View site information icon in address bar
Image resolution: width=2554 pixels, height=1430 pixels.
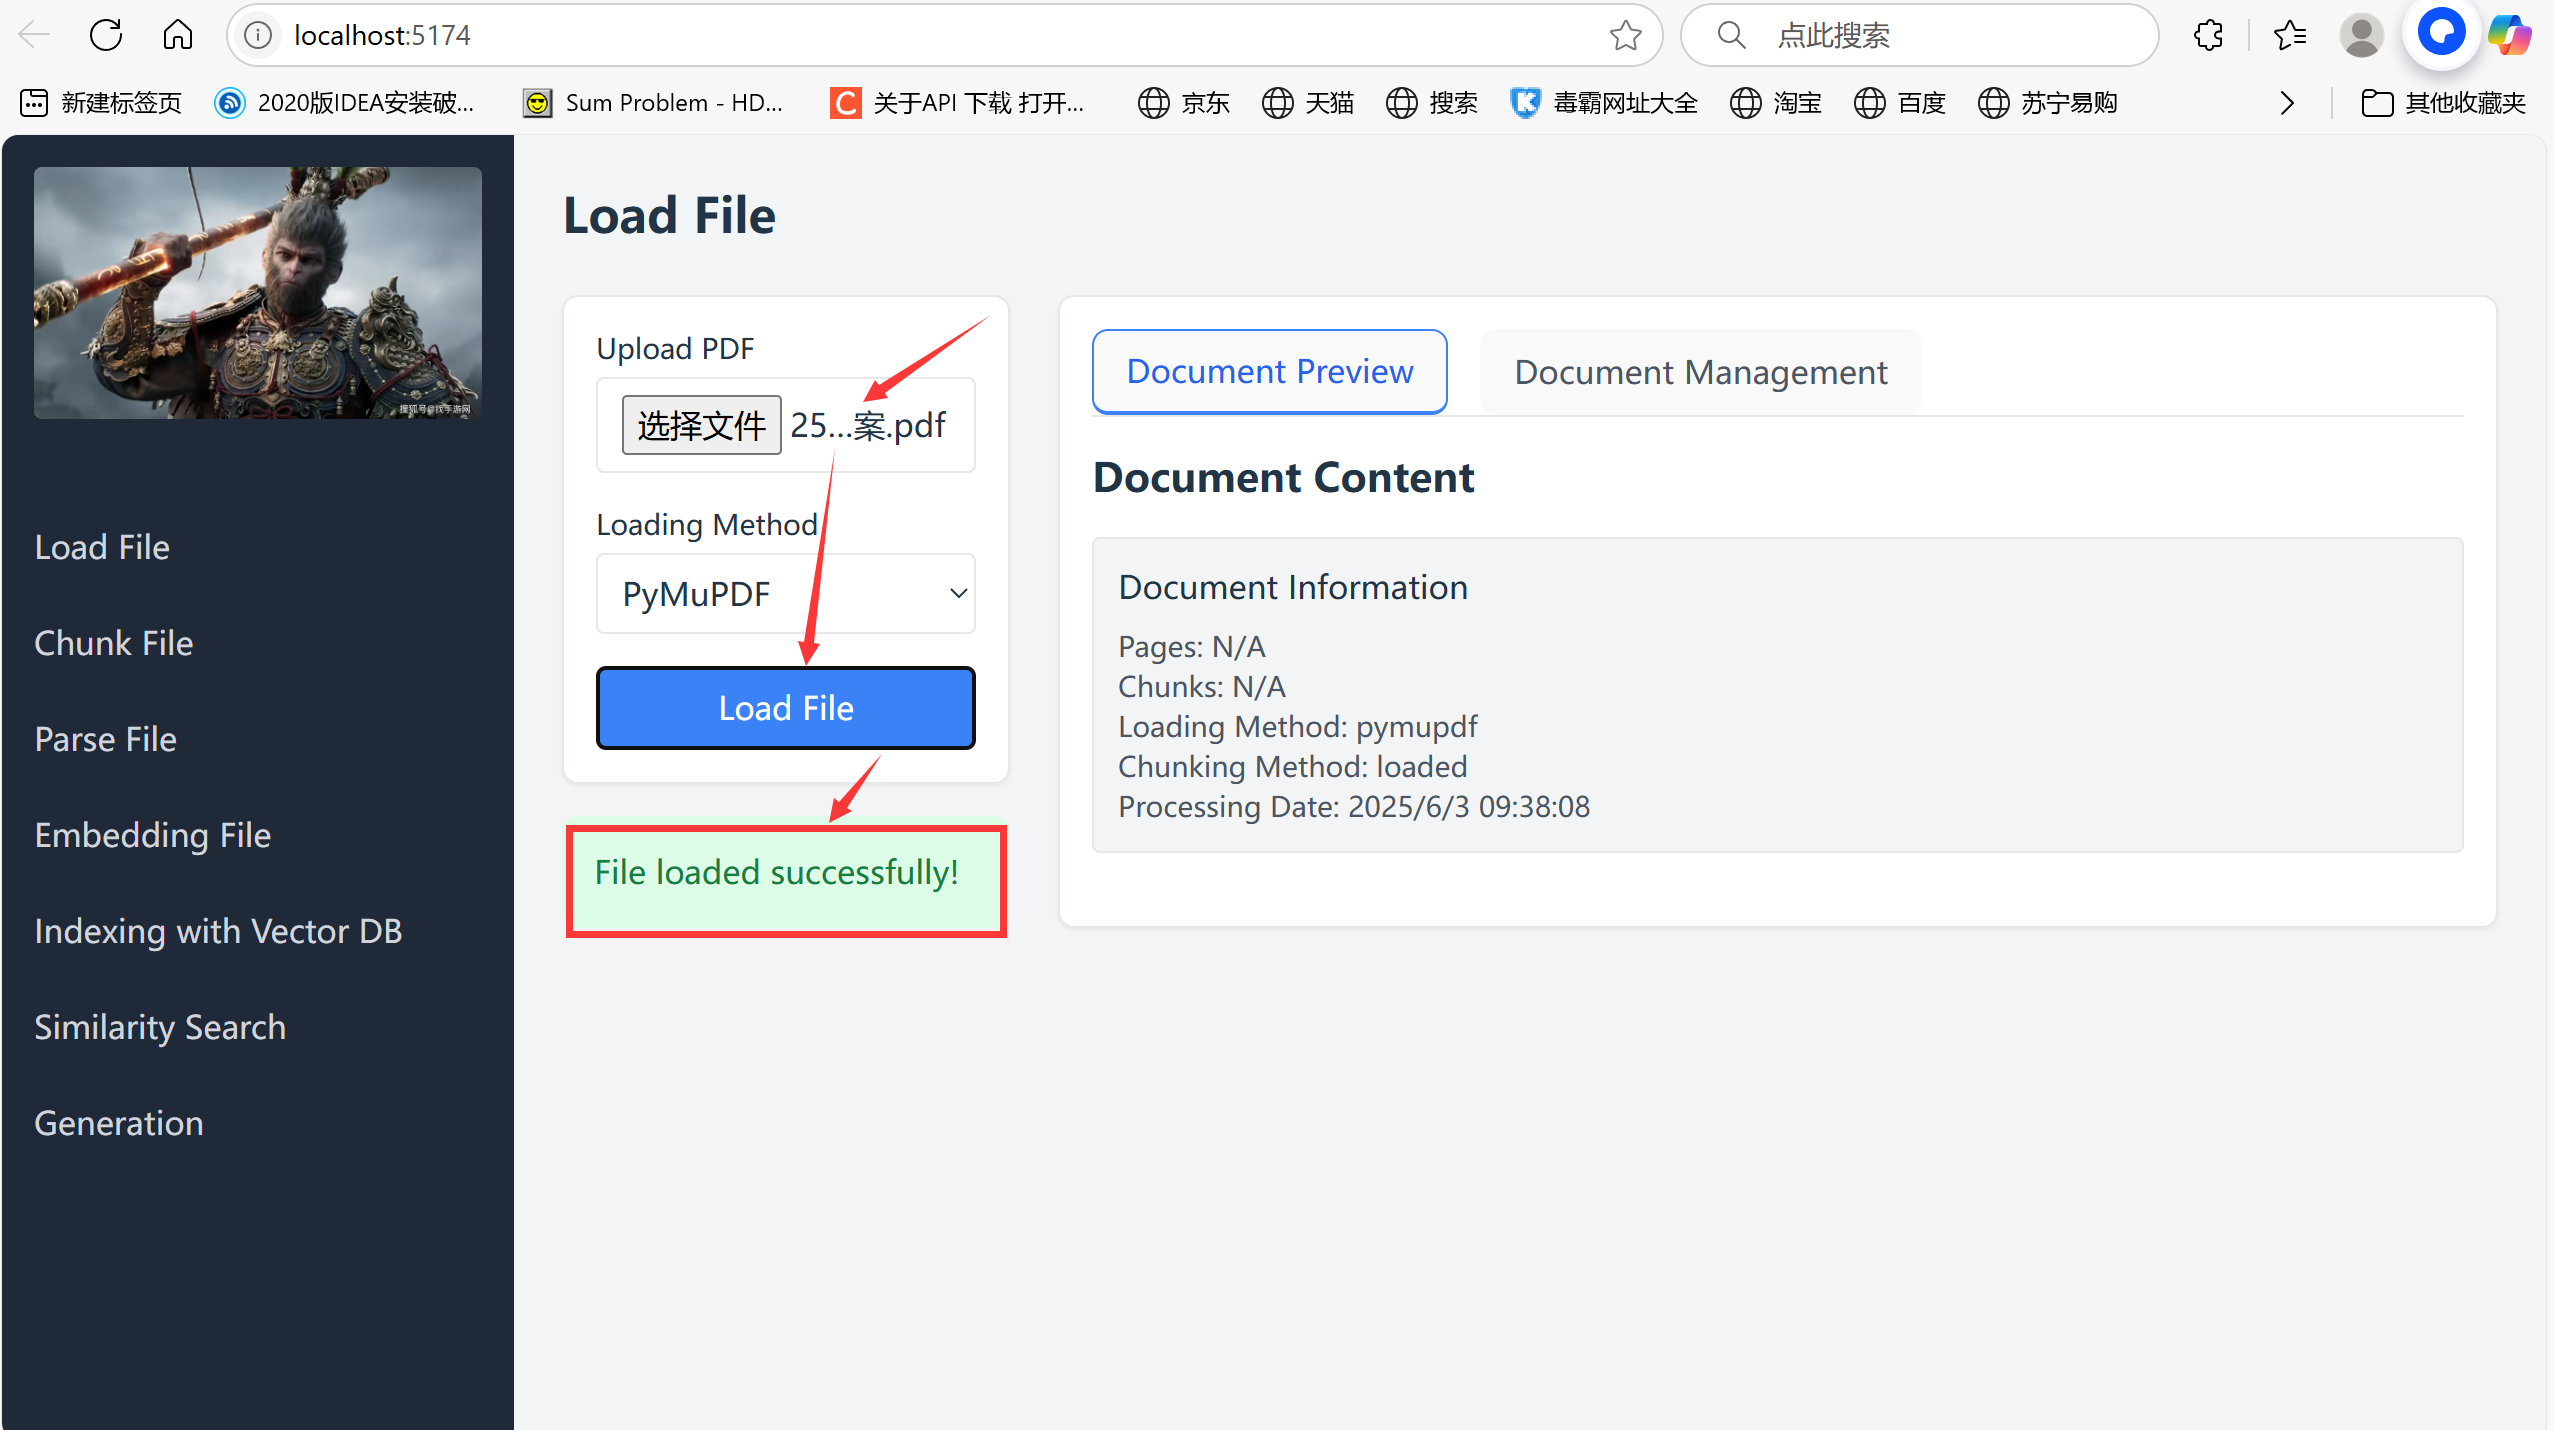click(258, 35)
